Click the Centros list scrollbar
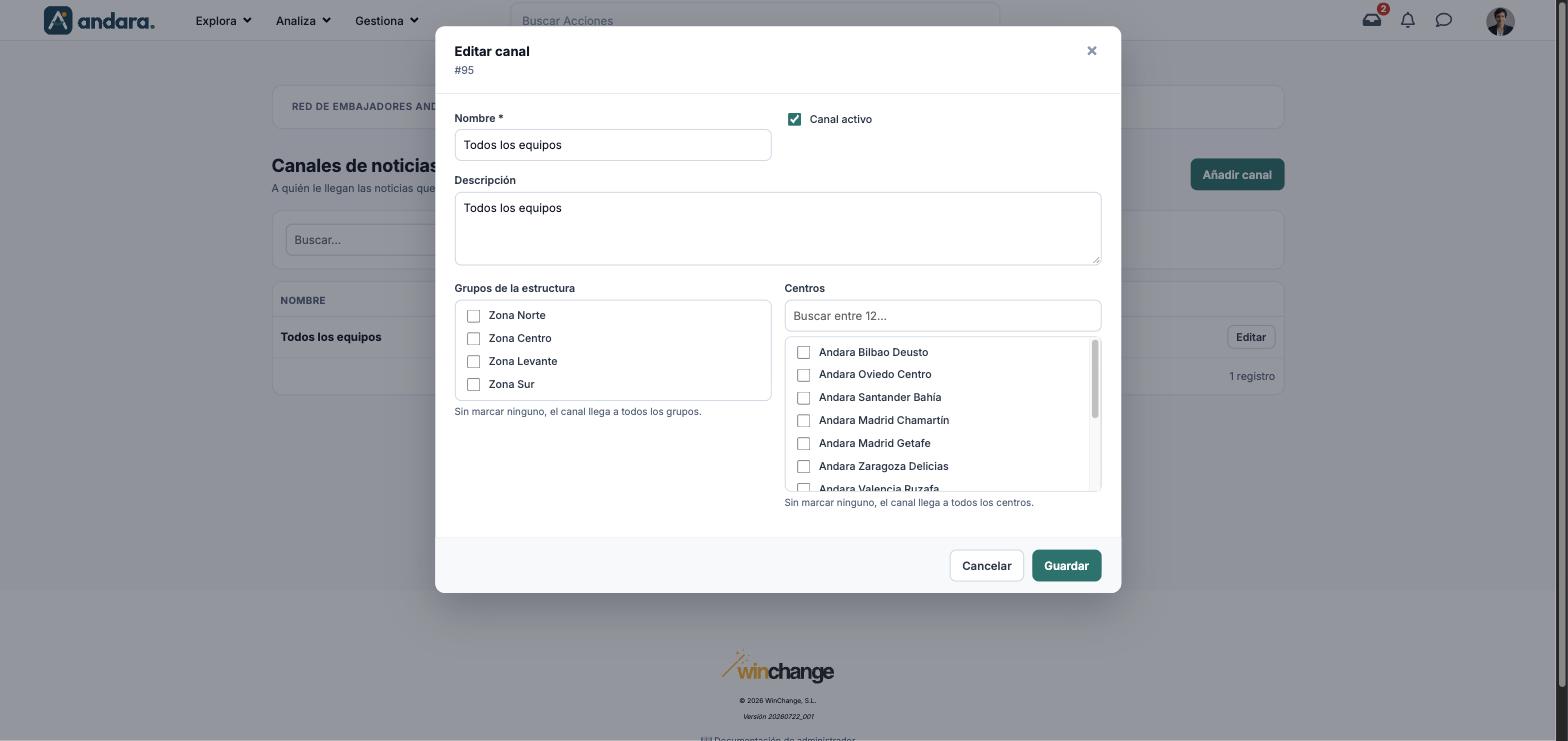The height and width of the screenshot is (741, 1568). point(1095,379)
